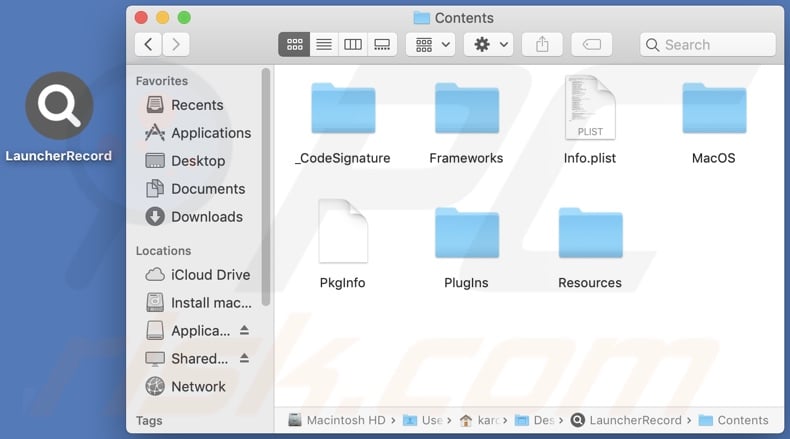The image size is (790, 439).
Task: Click the _CodeSignature name label
Action: [x=343, y=158]
